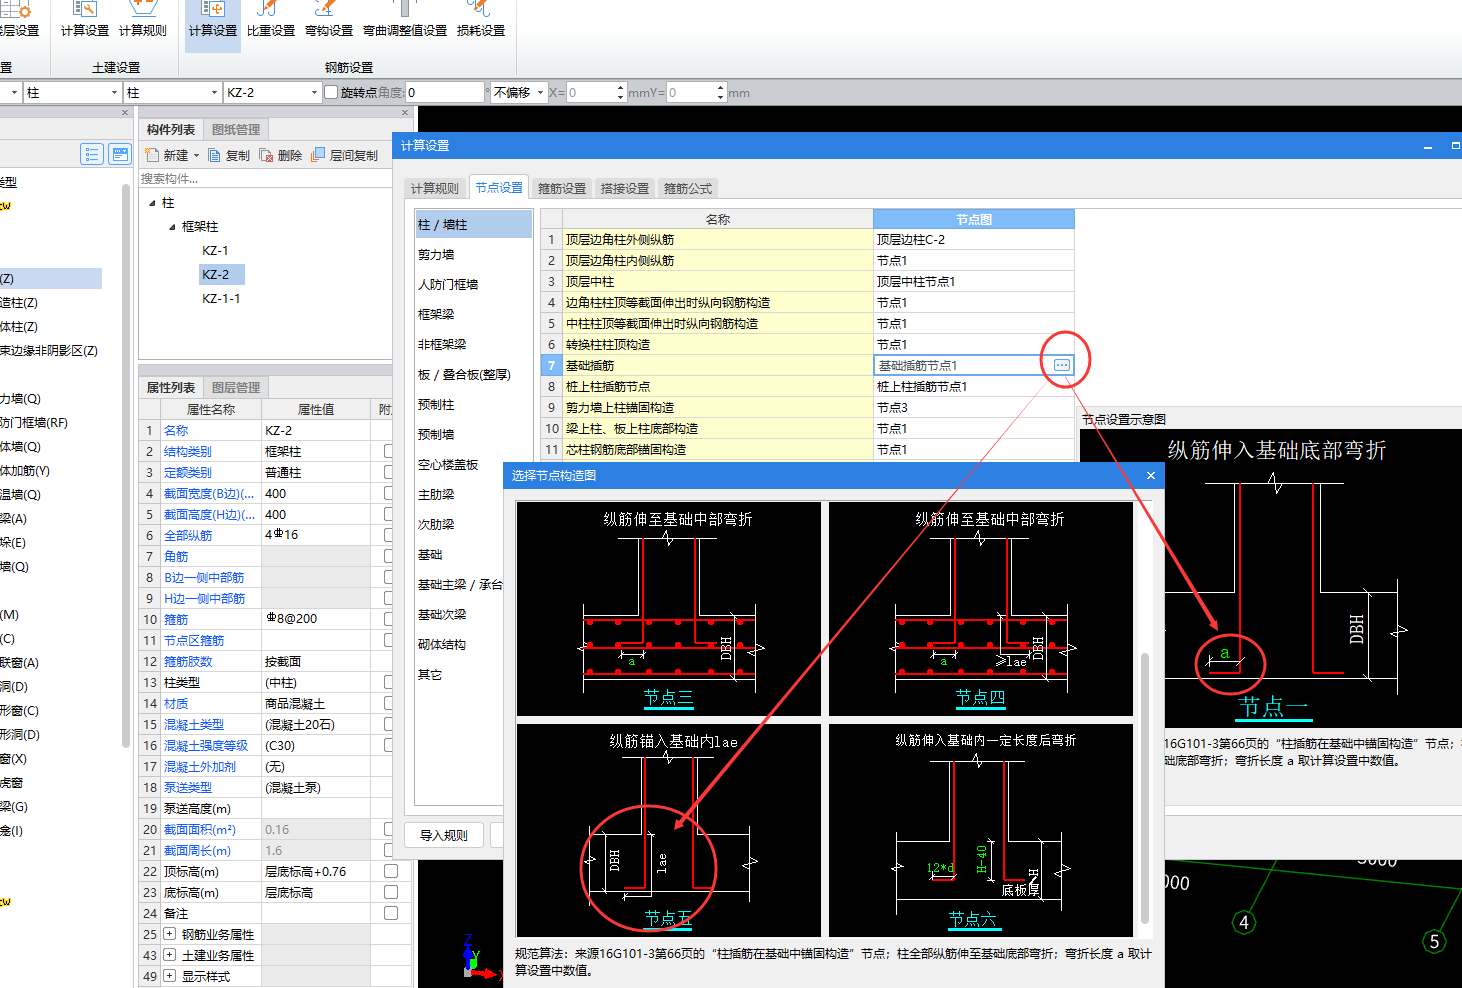Open the 比重设置 rebar tool
This screenshot has height=988, width=1462.
(271, 20)
